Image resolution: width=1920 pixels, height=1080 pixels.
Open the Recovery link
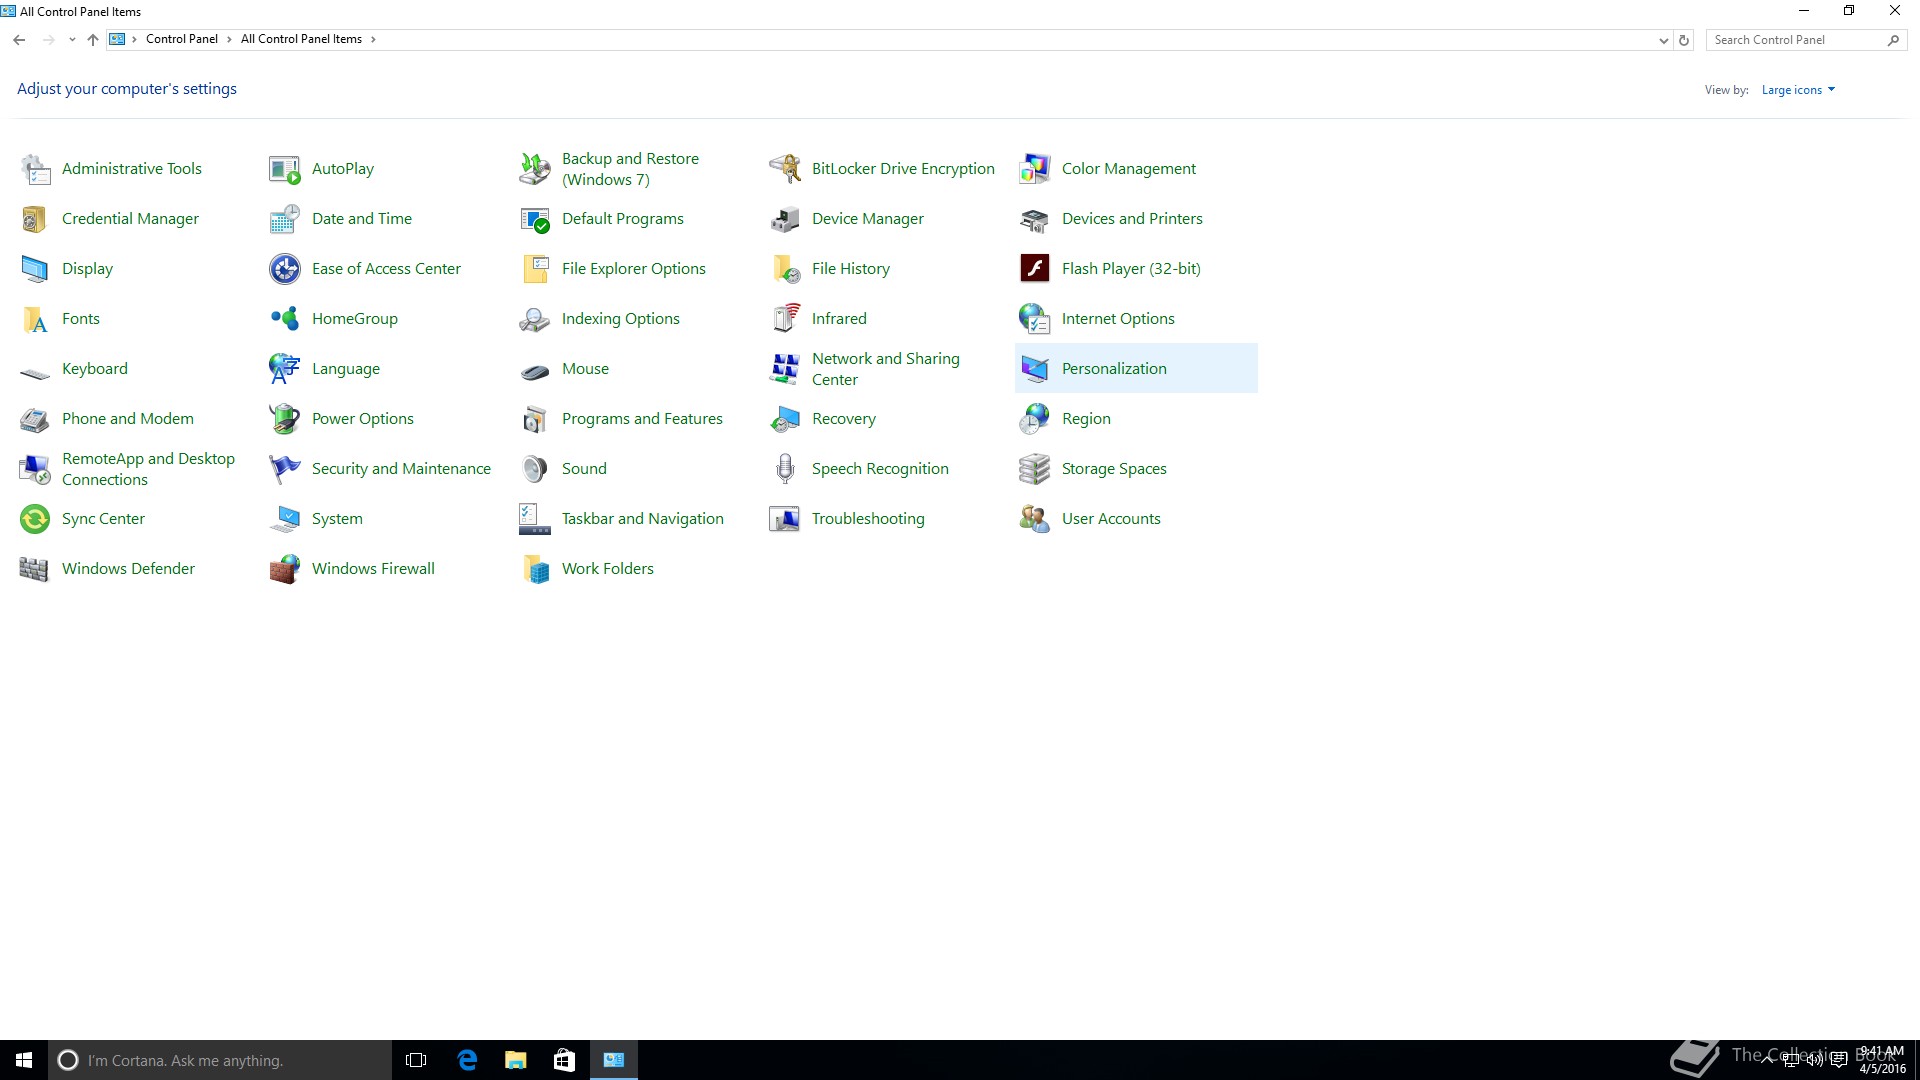tap(844, 419)
